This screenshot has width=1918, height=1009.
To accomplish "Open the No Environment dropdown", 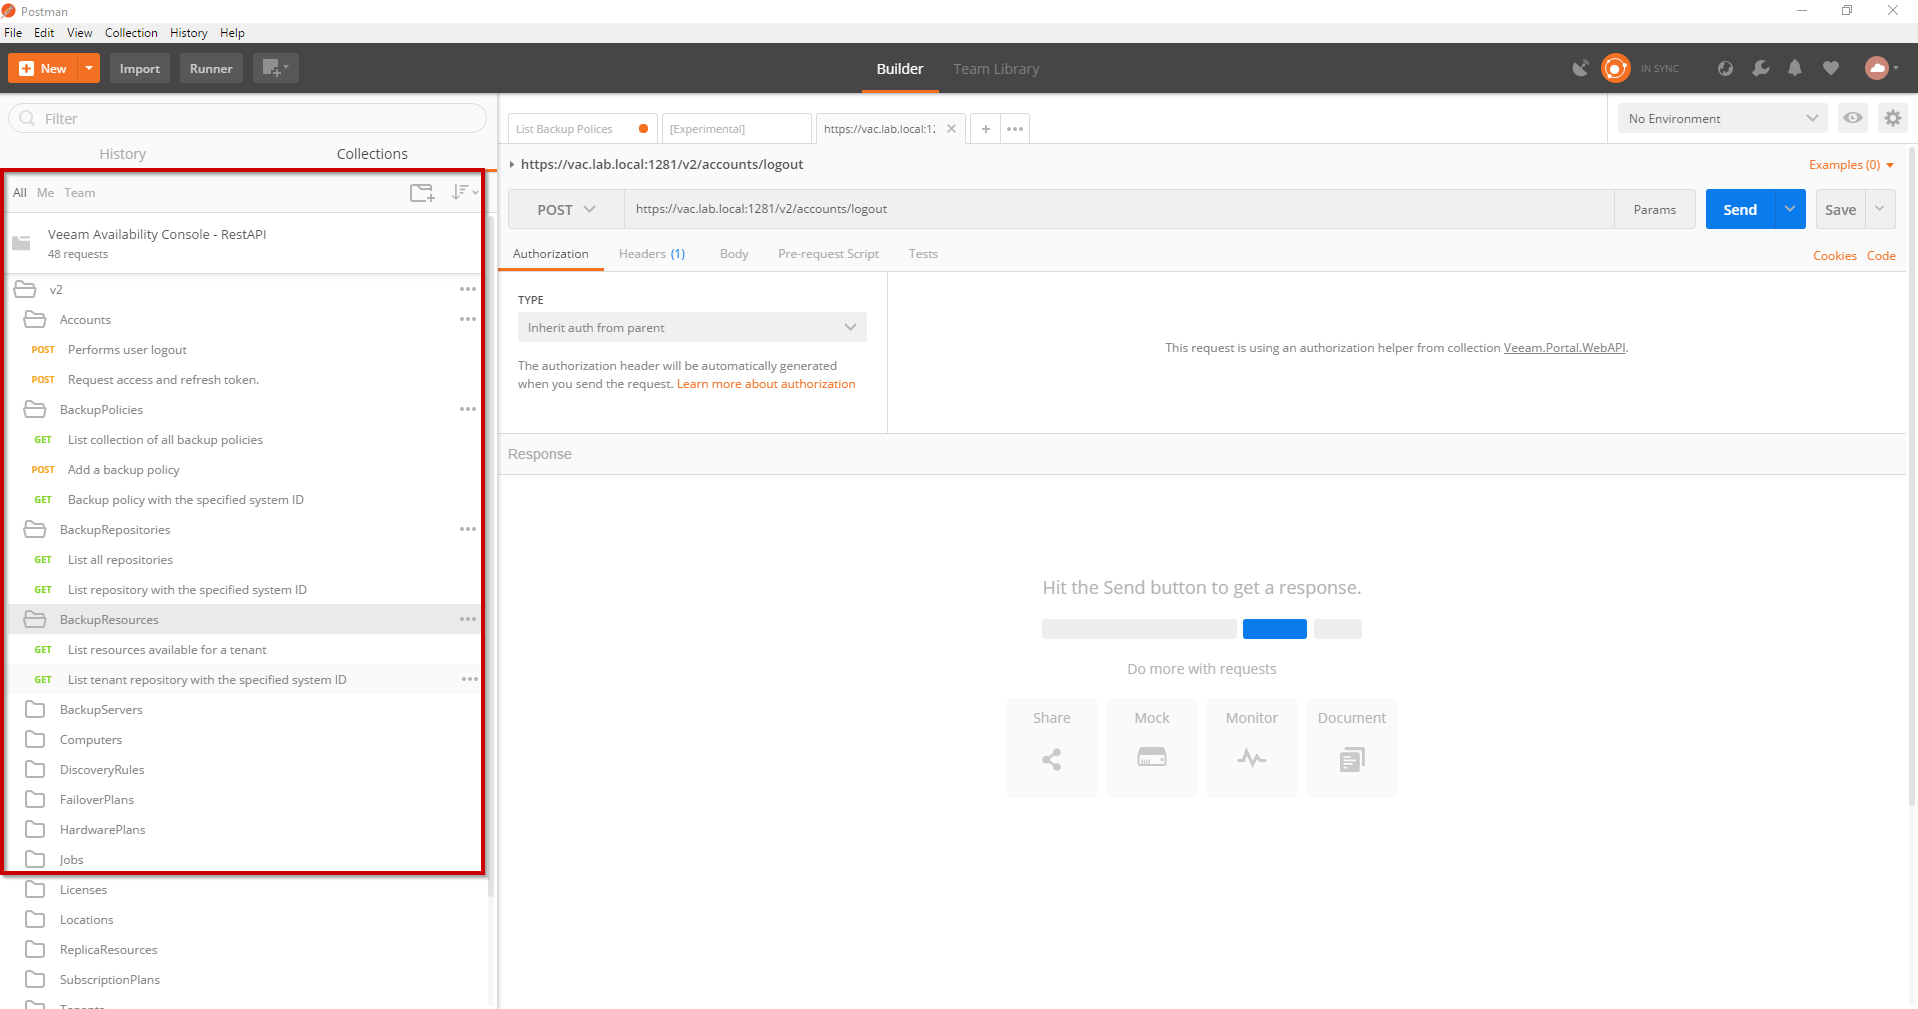I will coord(1722,118).
